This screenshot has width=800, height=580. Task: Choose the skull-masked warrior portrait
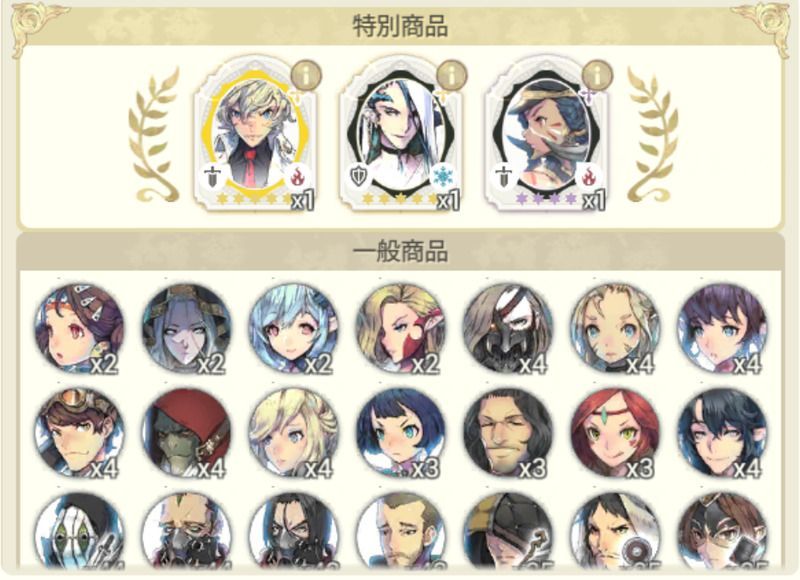[508, 328]
